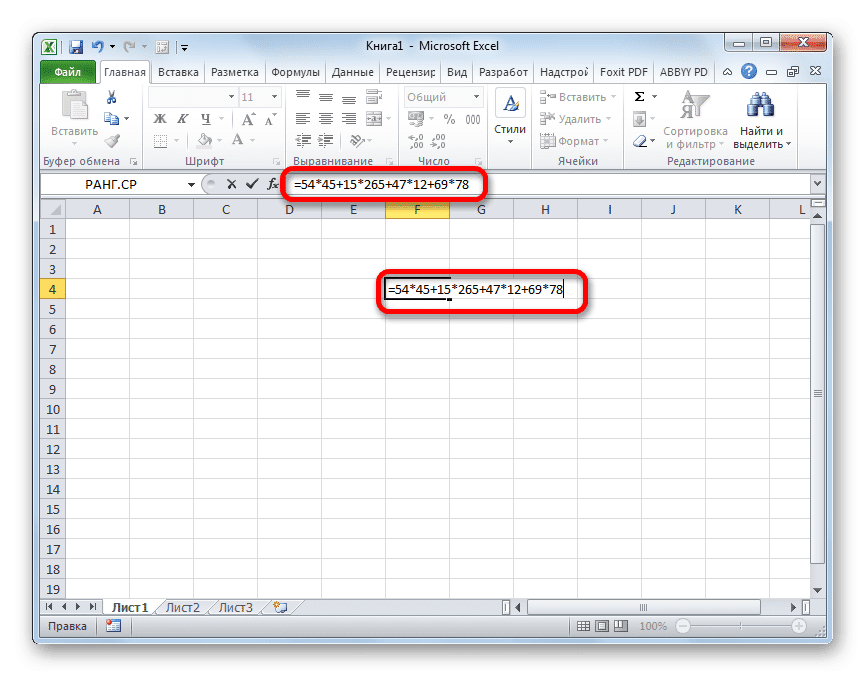Align text to the right
The image size is (866, 677).
pyautogui.click(x=349, y=118)
